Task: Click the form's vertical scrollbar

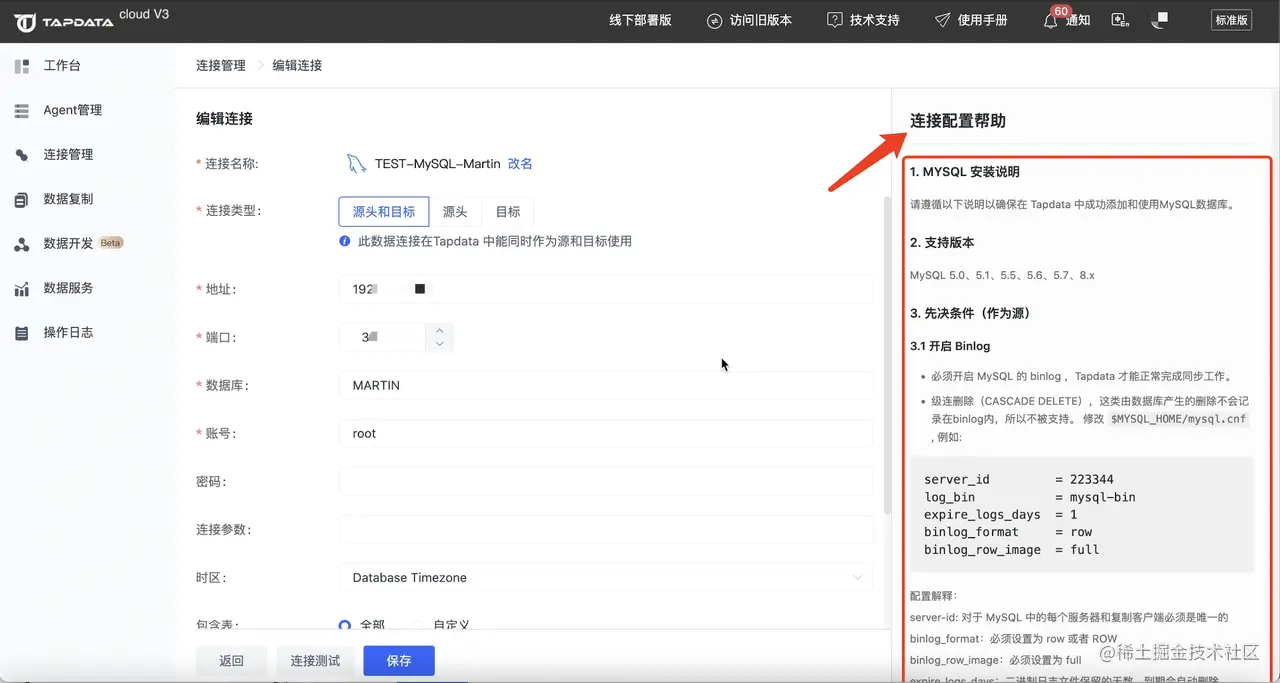Action: point(887,355)
